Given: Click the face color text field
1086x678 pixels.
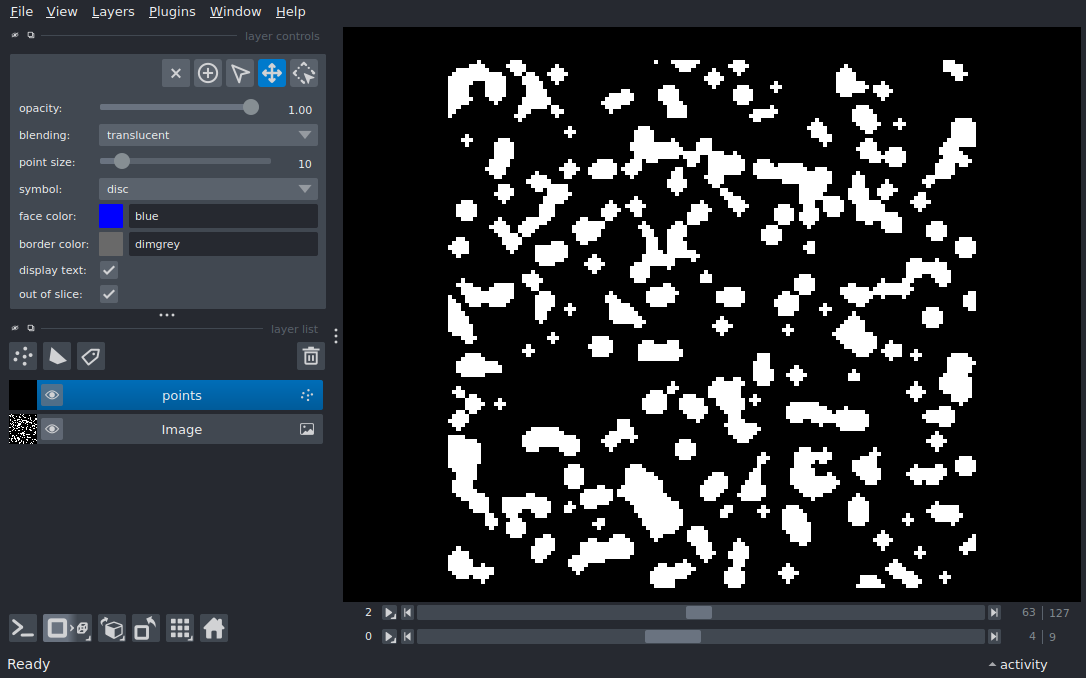Looking at the screenshot, I should (x=223, y=216).
